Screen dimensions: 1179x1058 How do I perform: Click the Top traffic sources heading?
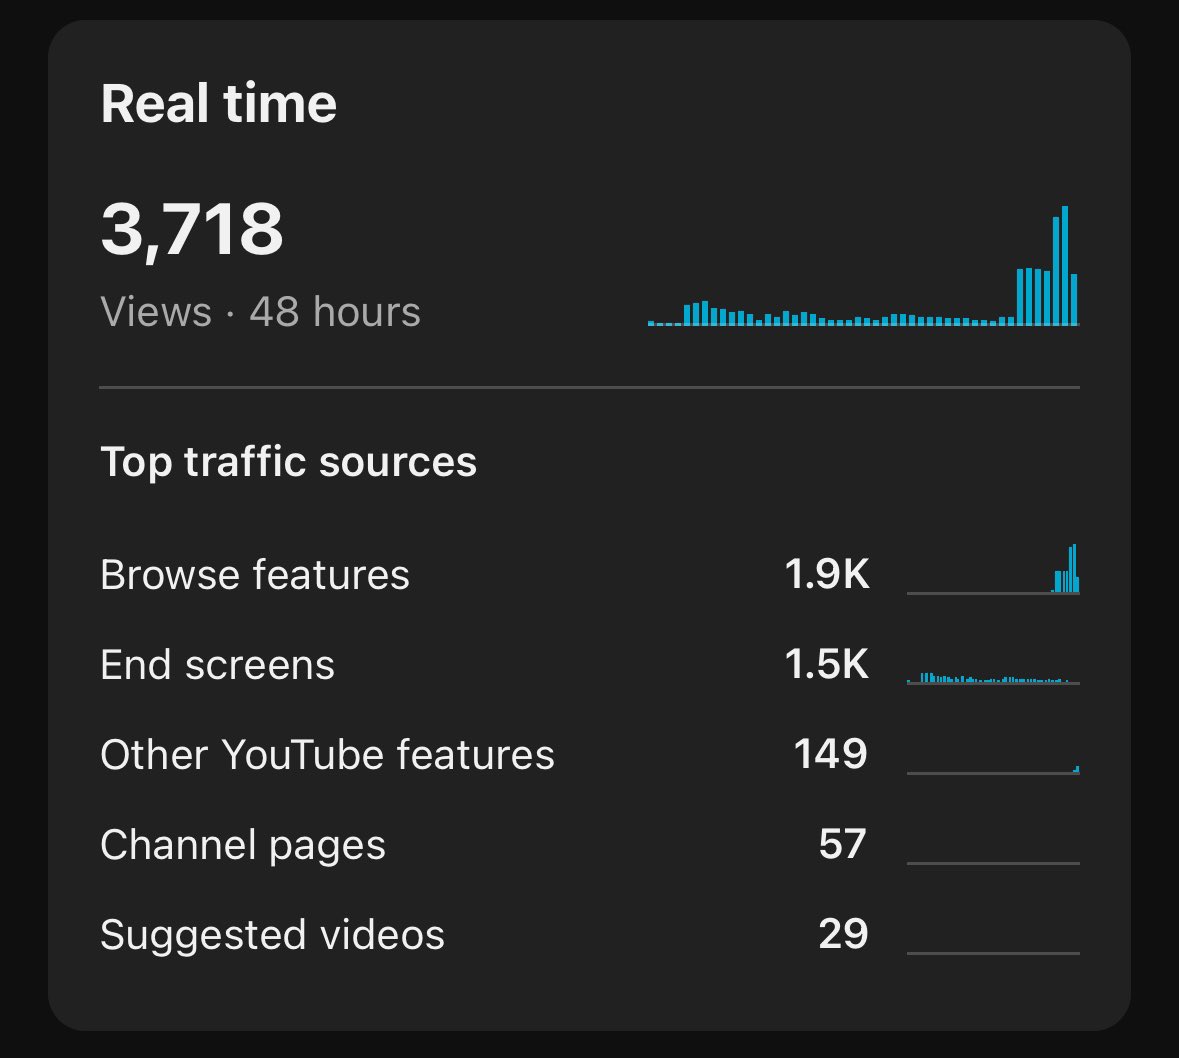tap(289, 462)
